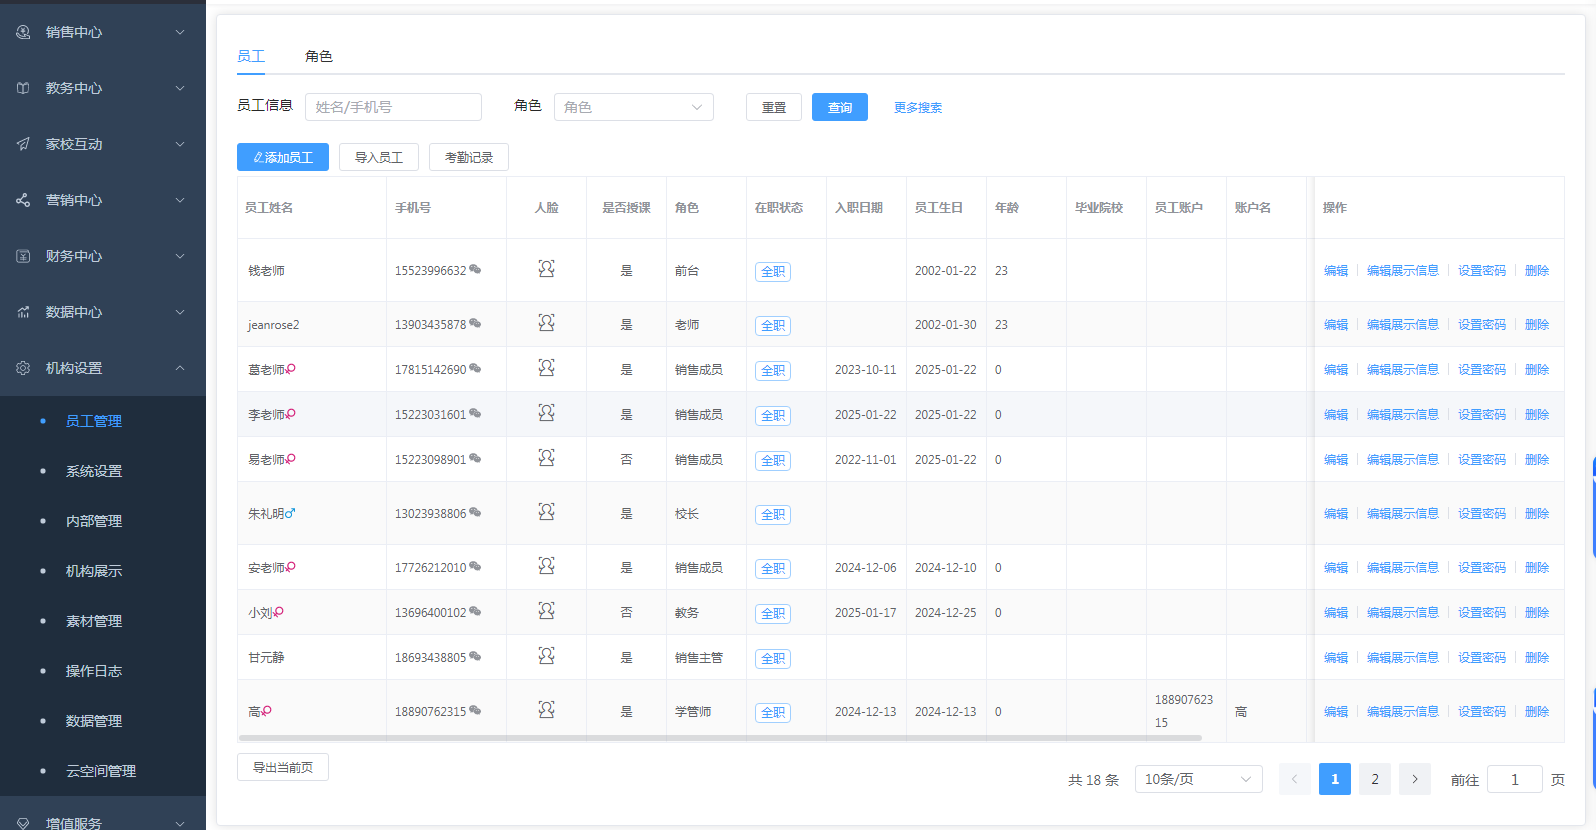Click the 销售中心 sidebar icon
This screenshot has width=1596, height=830.
23,32
